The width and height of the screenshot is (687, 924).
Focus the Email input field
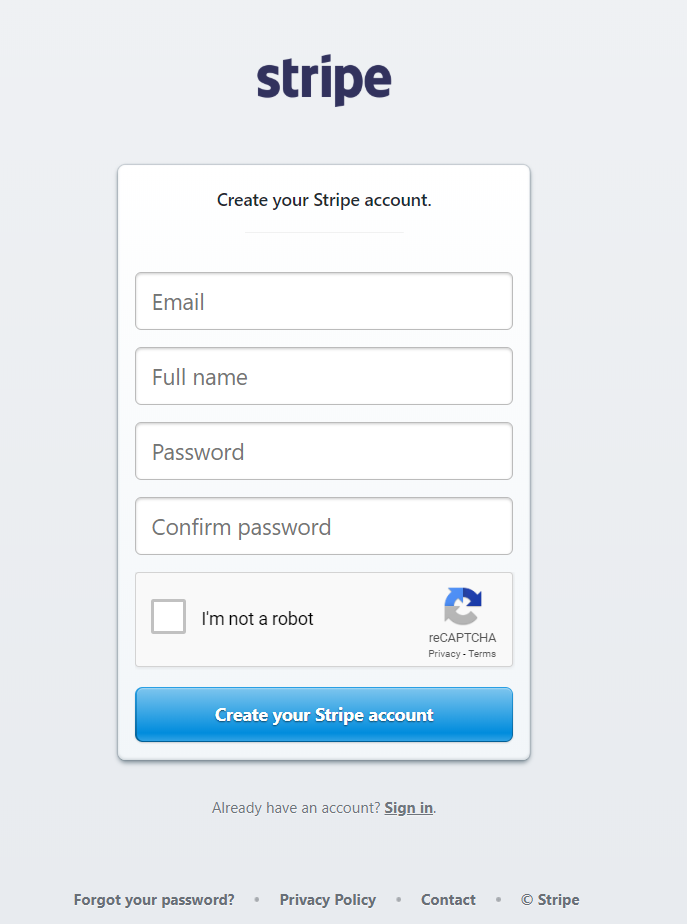323,301
